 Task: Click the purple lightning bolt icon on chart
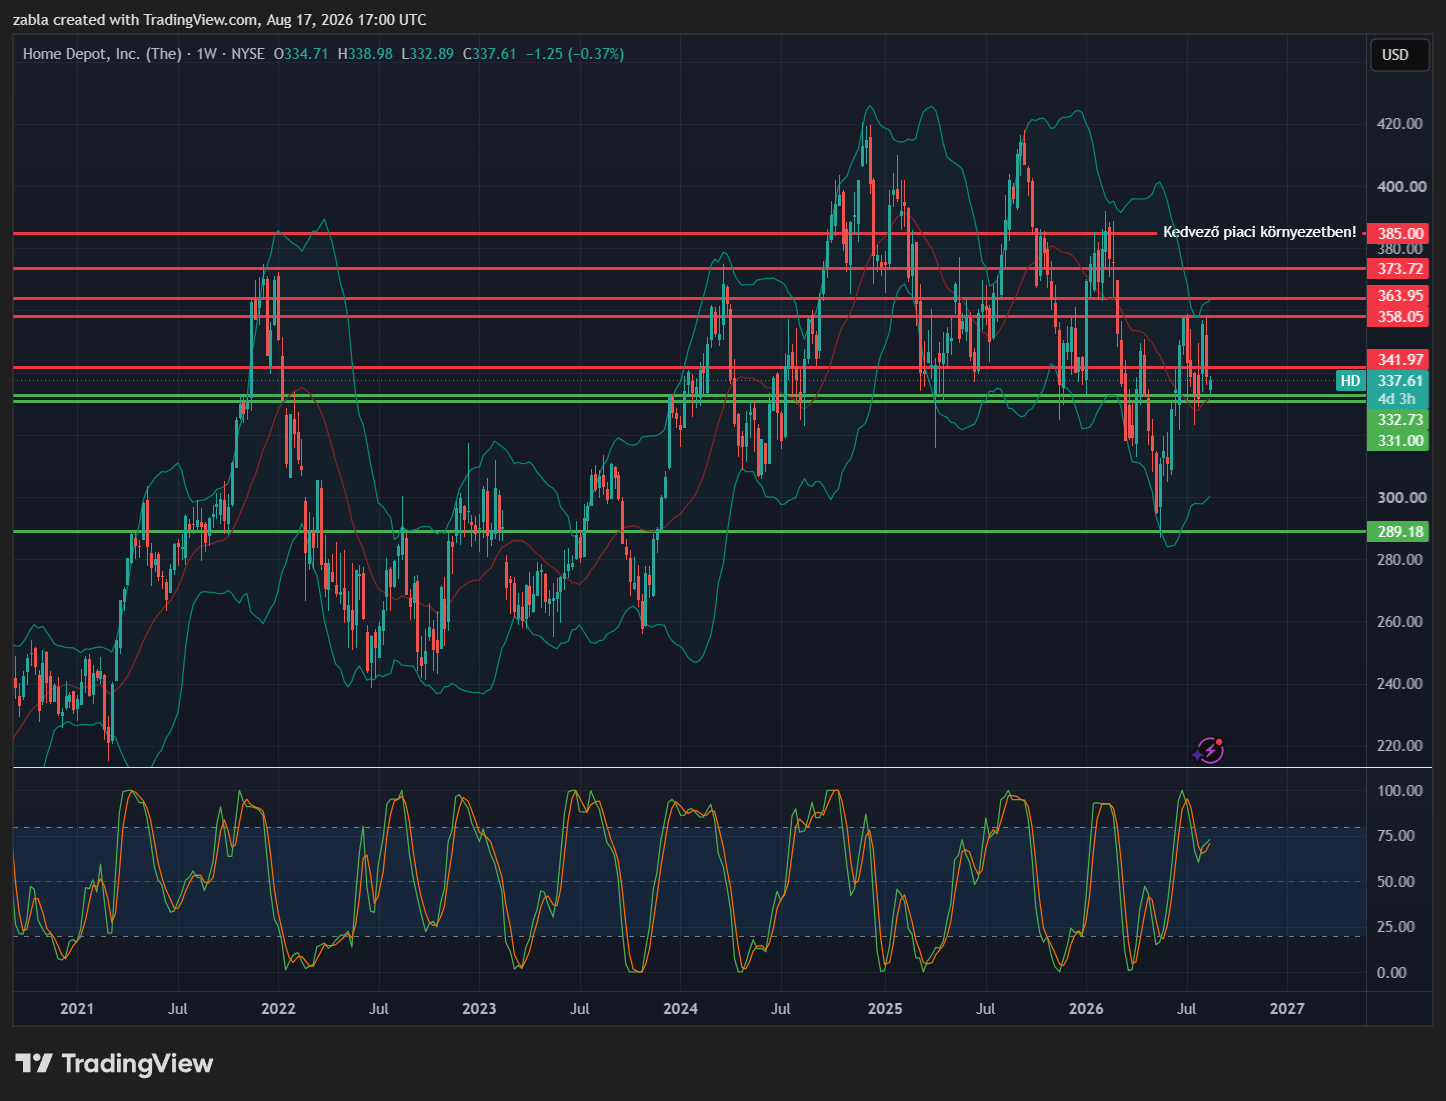1209,750
